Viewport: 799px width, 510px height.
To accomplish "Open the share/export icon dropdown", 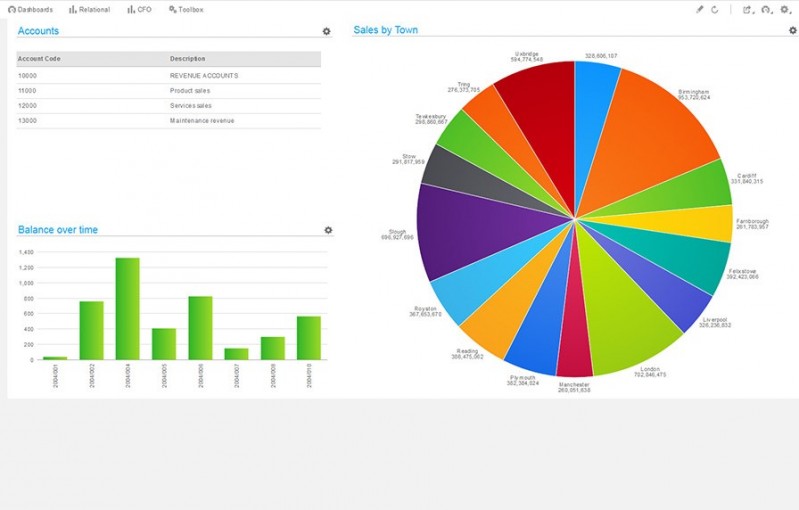I will (747, 9).
